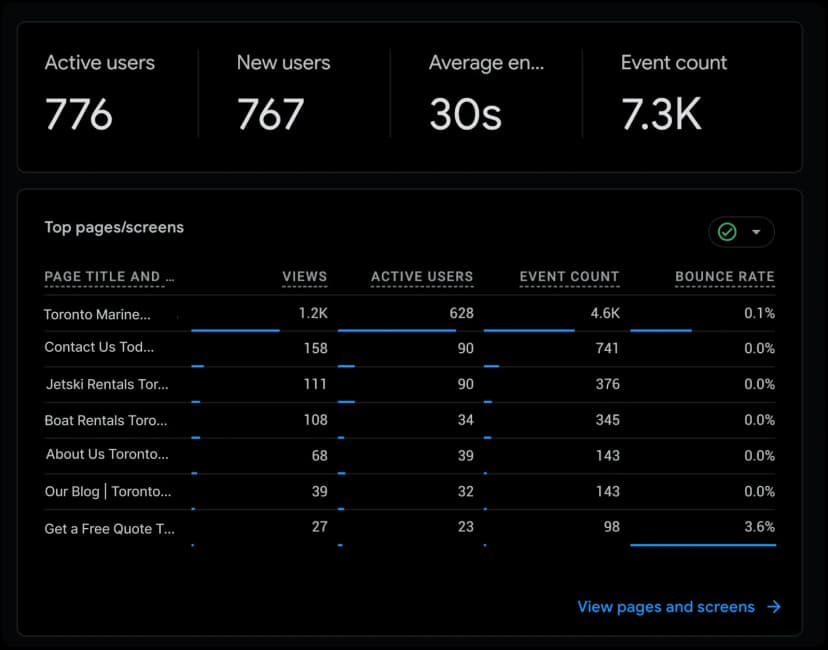Open the data freshness indicator badge
The height and width of the screenshot is (650, 828).
(740, 231)
